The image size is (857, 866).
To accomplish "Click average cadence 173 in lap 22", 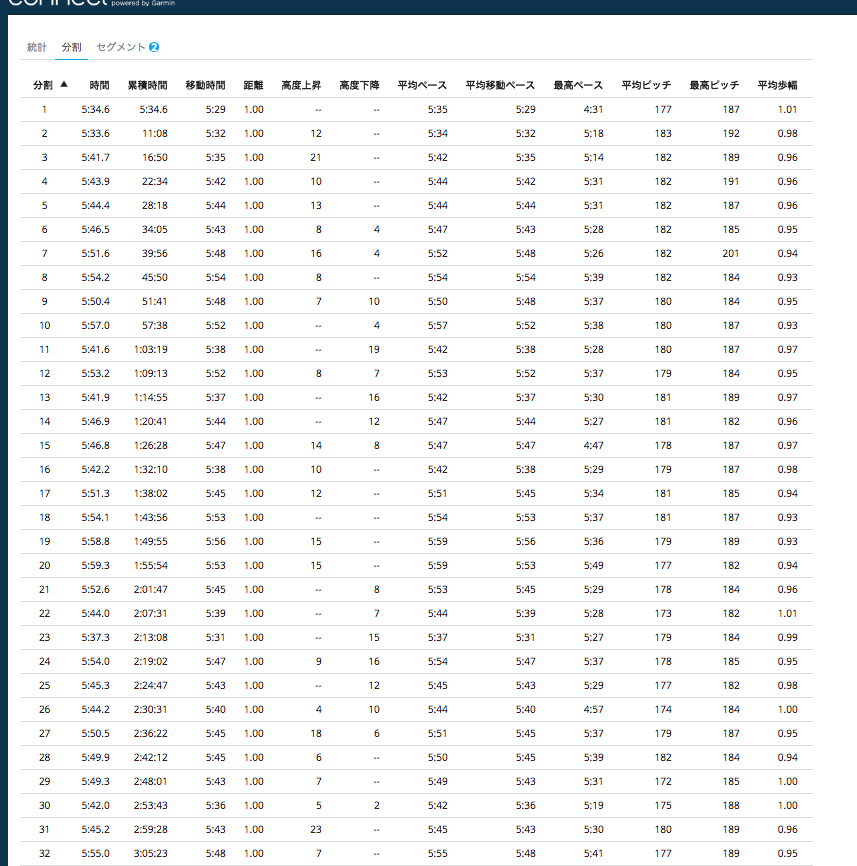I will coord(663,614).
